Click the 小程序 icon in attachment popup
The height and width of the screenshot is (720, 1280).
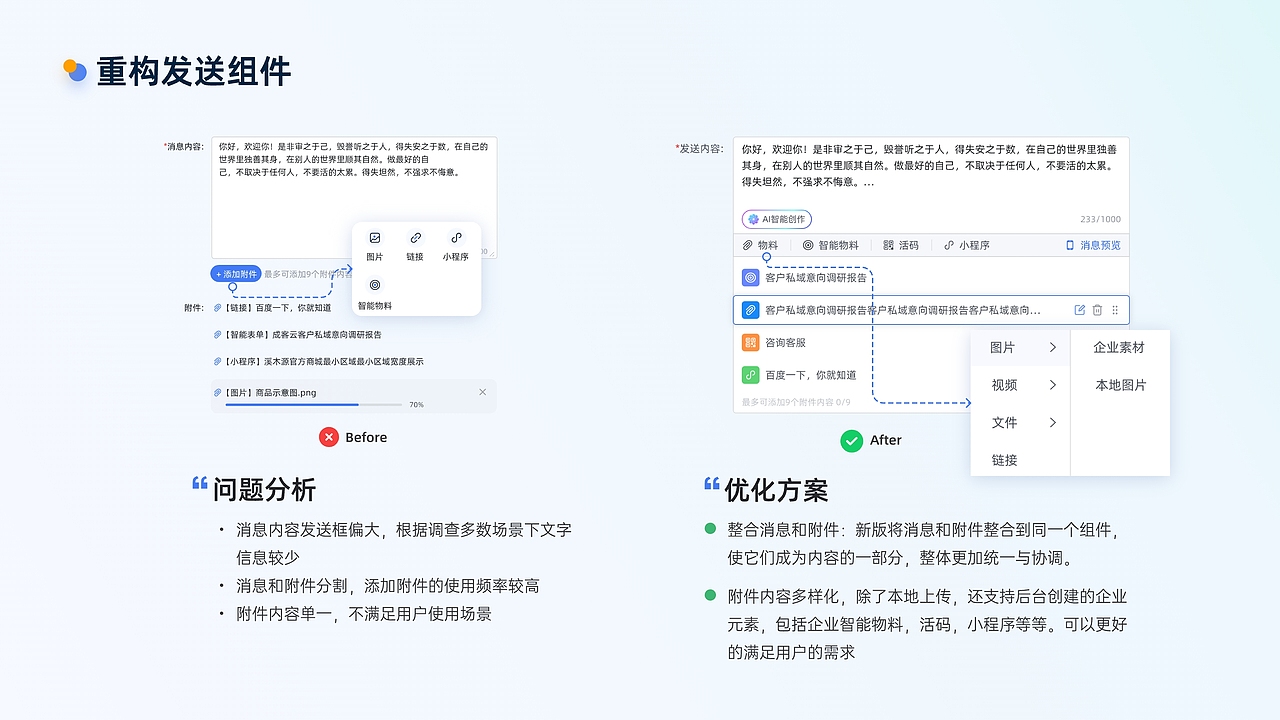pos(456,238)
